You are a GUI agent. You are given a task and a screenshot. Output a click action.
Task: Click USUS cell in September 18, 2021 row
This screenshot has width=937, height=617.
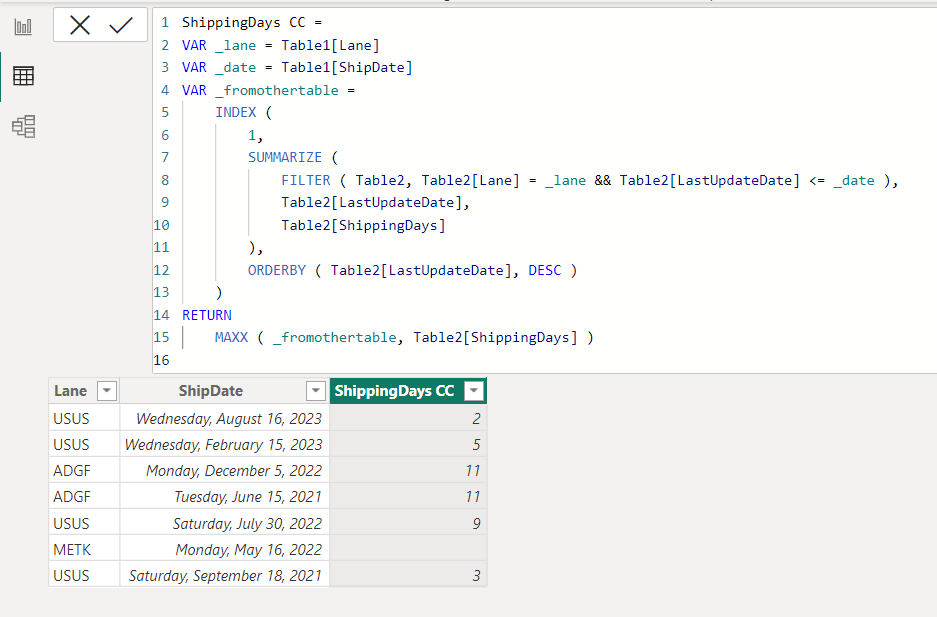tap(84, 575)
